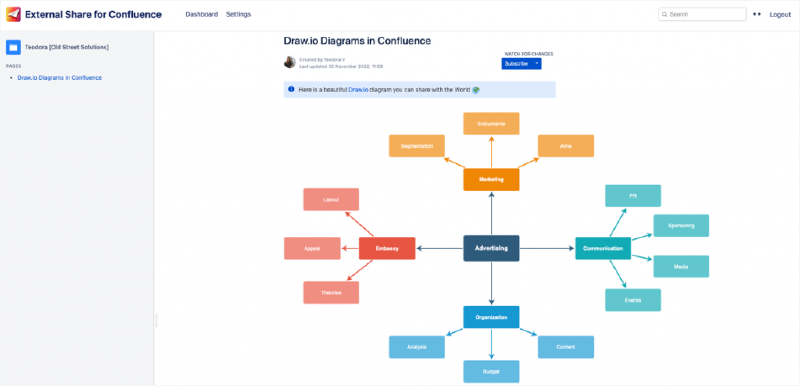Screen dimensions: 800x386
Task: Click the globe emoji in the banner
Action: (x=476, y=90)
